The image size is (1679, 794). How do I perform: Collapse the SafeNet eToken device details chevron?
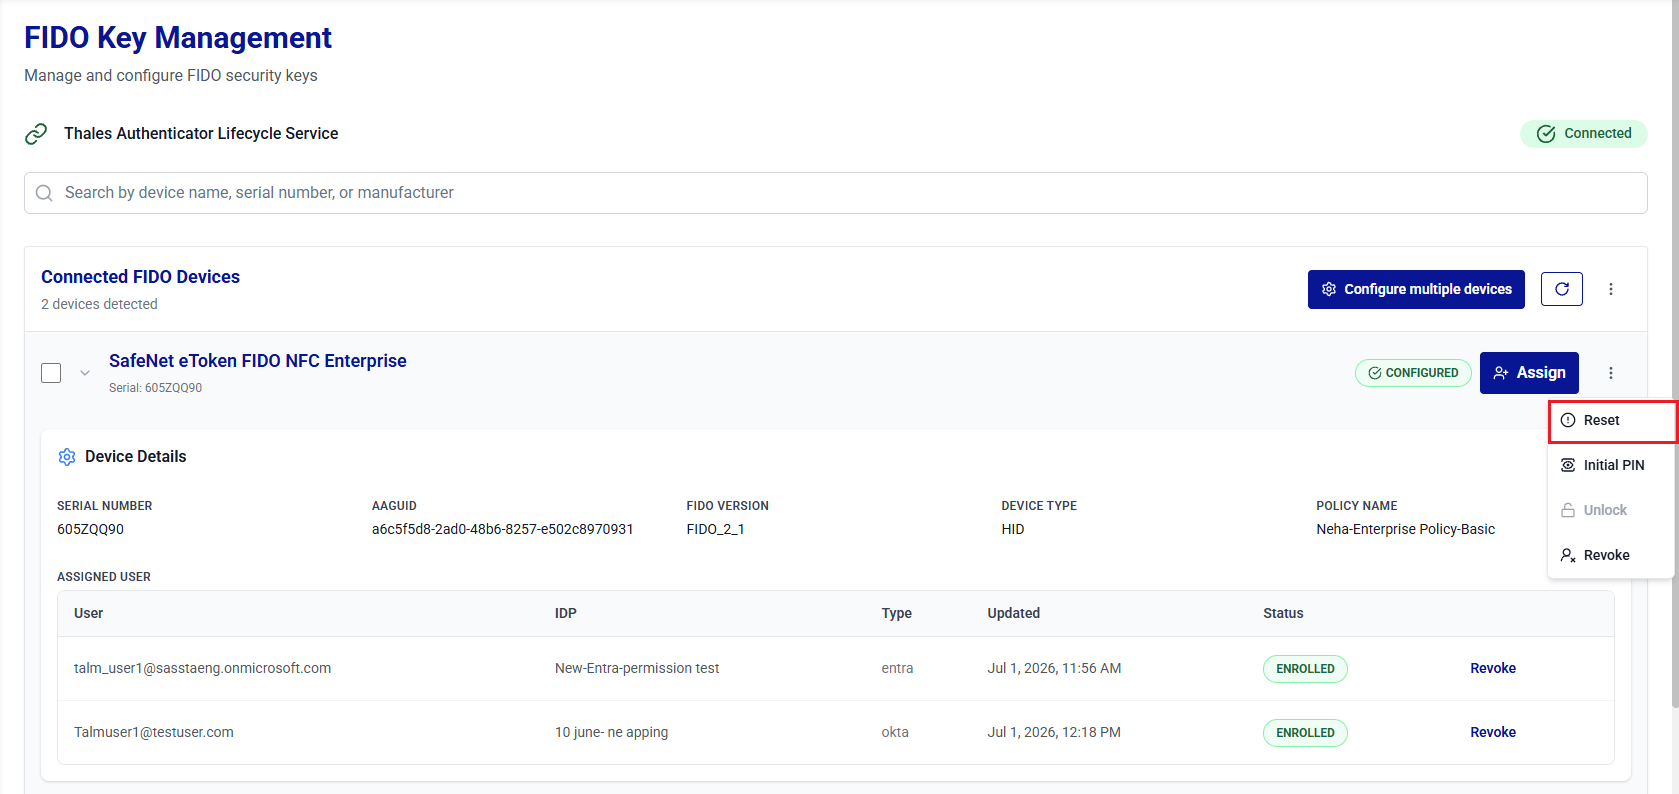point(85,373)
